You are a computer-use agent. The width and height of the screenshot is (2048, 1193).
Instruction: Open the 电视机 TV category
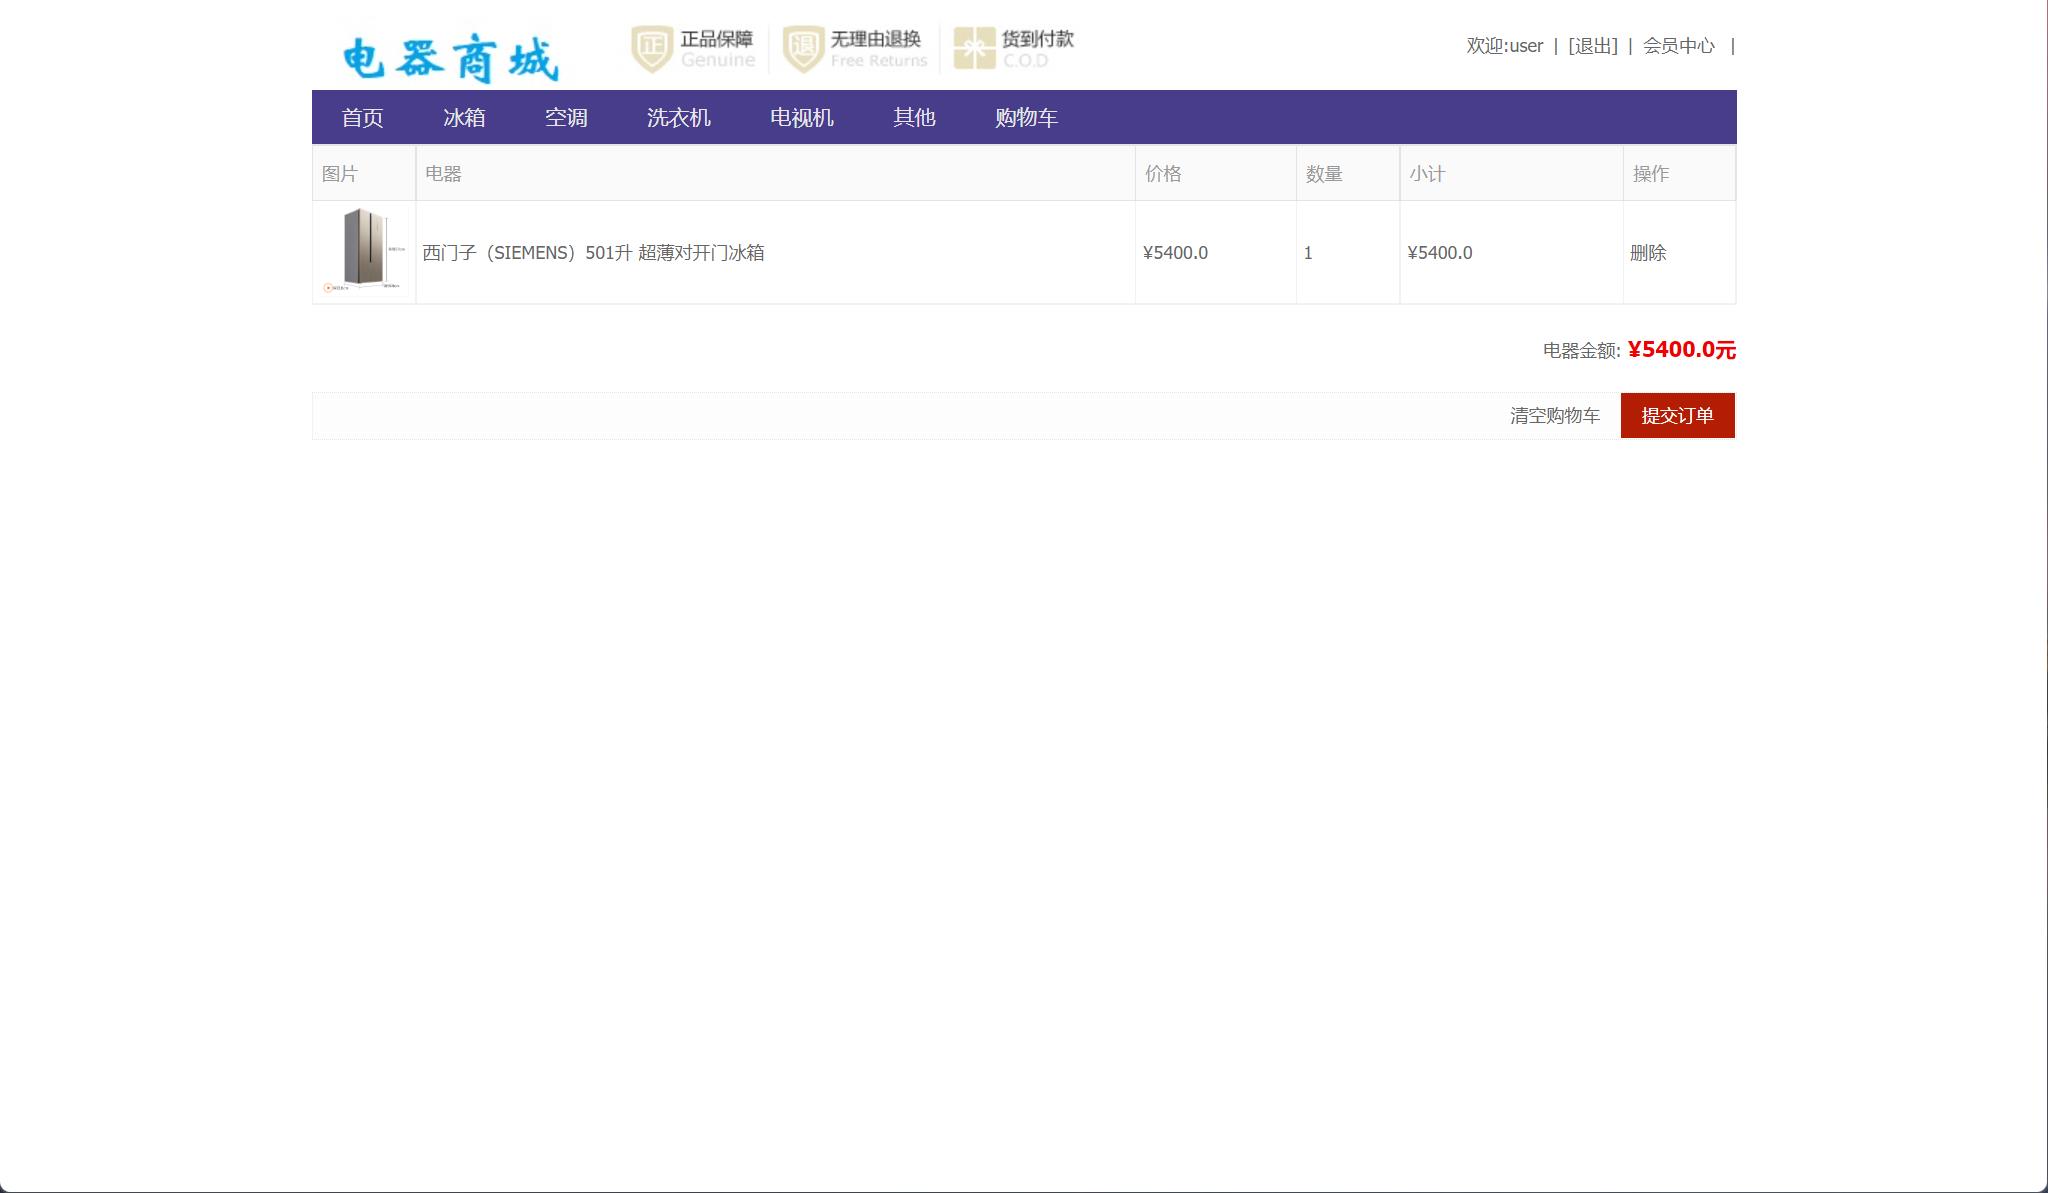[x=801, y=118]
